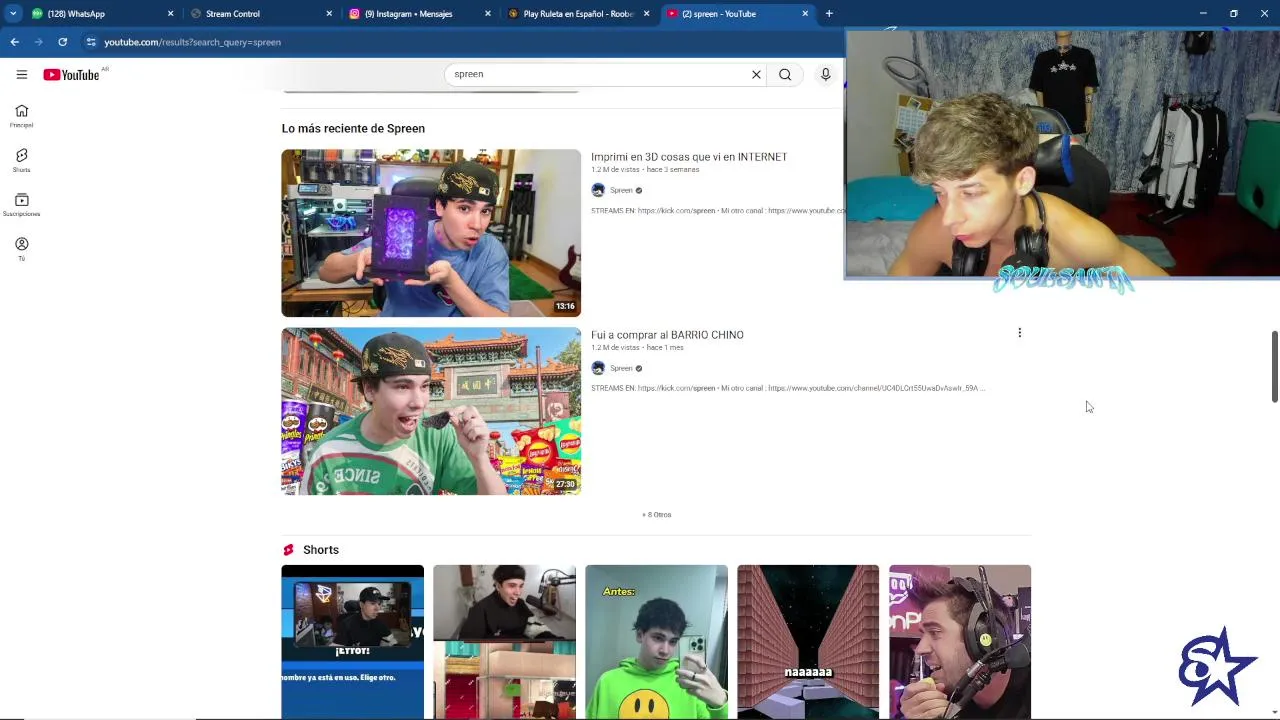Open three-dot menu for BARRIO CHINO video
The width and height of the screenshot is (1280, 720).
1019,333
